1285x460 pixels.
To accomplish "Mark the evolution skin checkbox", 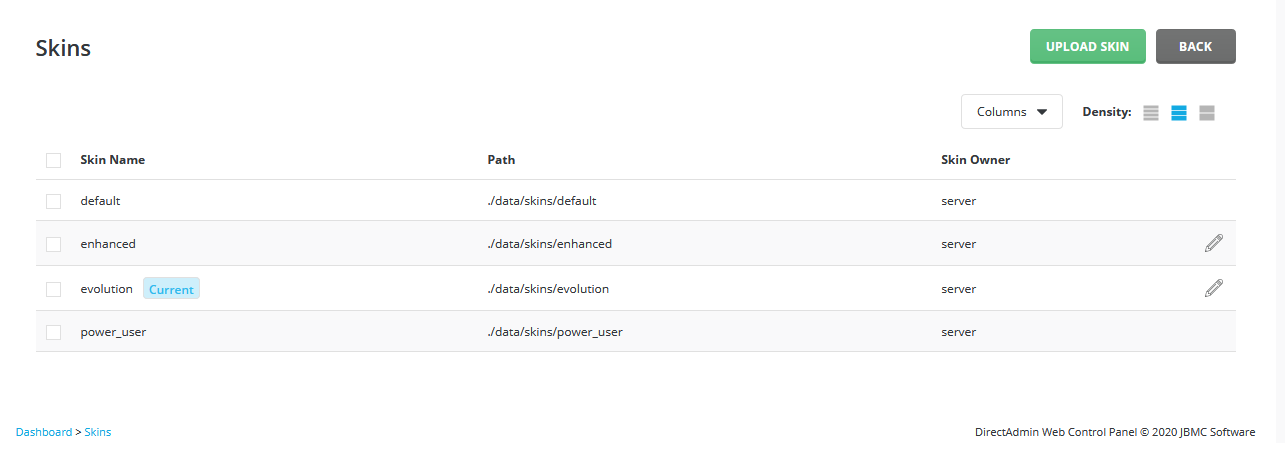I will [x=54, y=289].
